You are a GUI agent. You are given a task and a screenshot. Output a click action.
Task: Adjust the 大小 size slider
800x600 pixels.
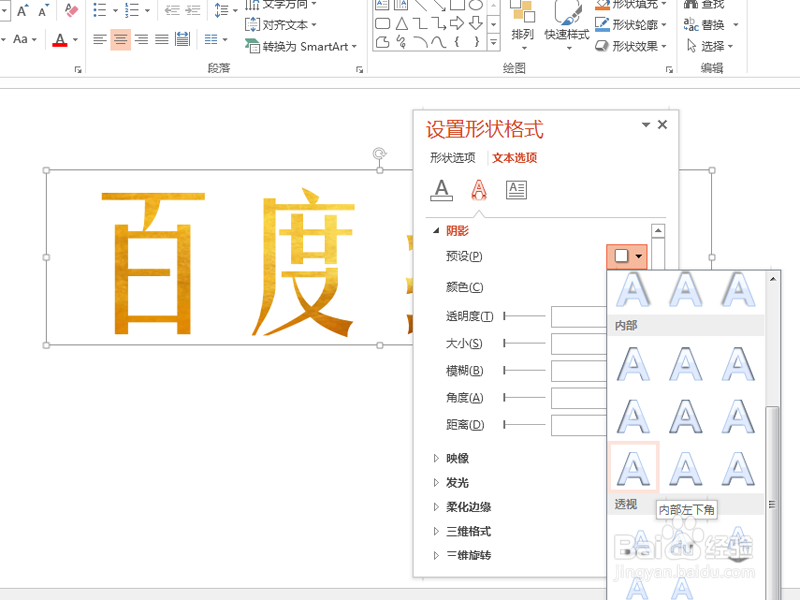click(x=524, y=343)
